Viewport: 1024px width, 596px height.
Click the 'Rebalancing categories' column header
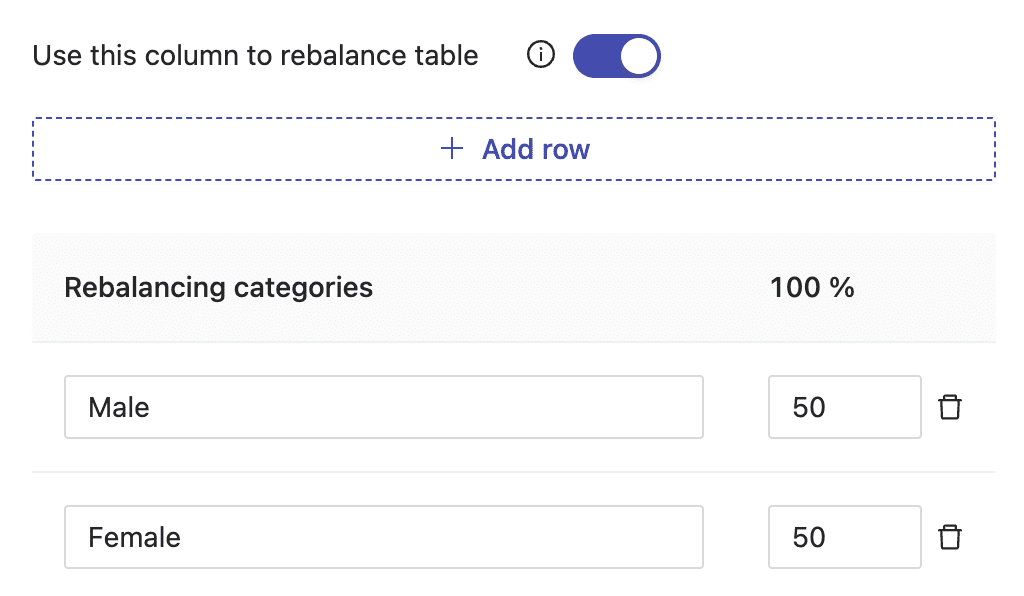[218, 288]
